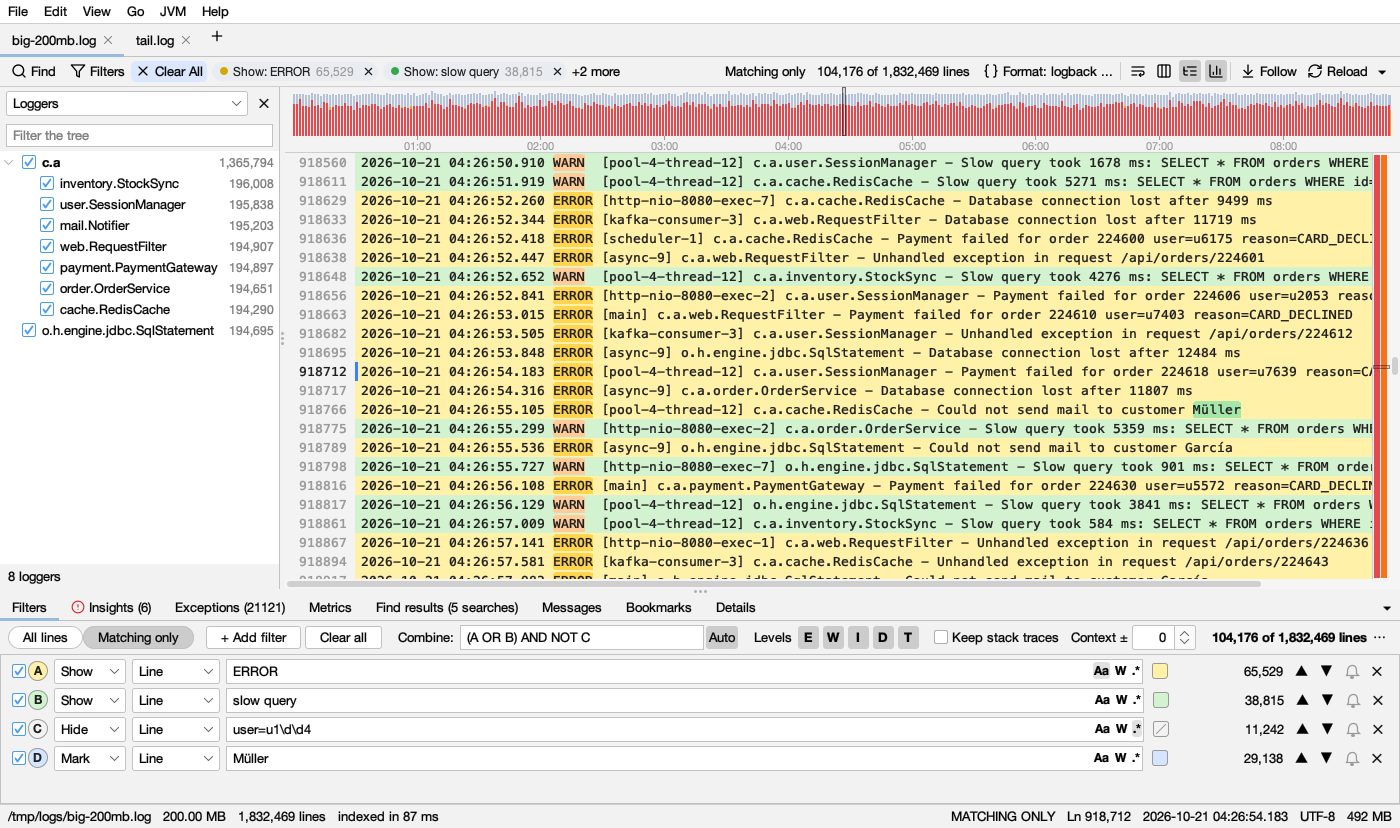Toggle regex option on user=u1 filter
This screenshot has width=1400, height=828.
[x=1136, y=729]
